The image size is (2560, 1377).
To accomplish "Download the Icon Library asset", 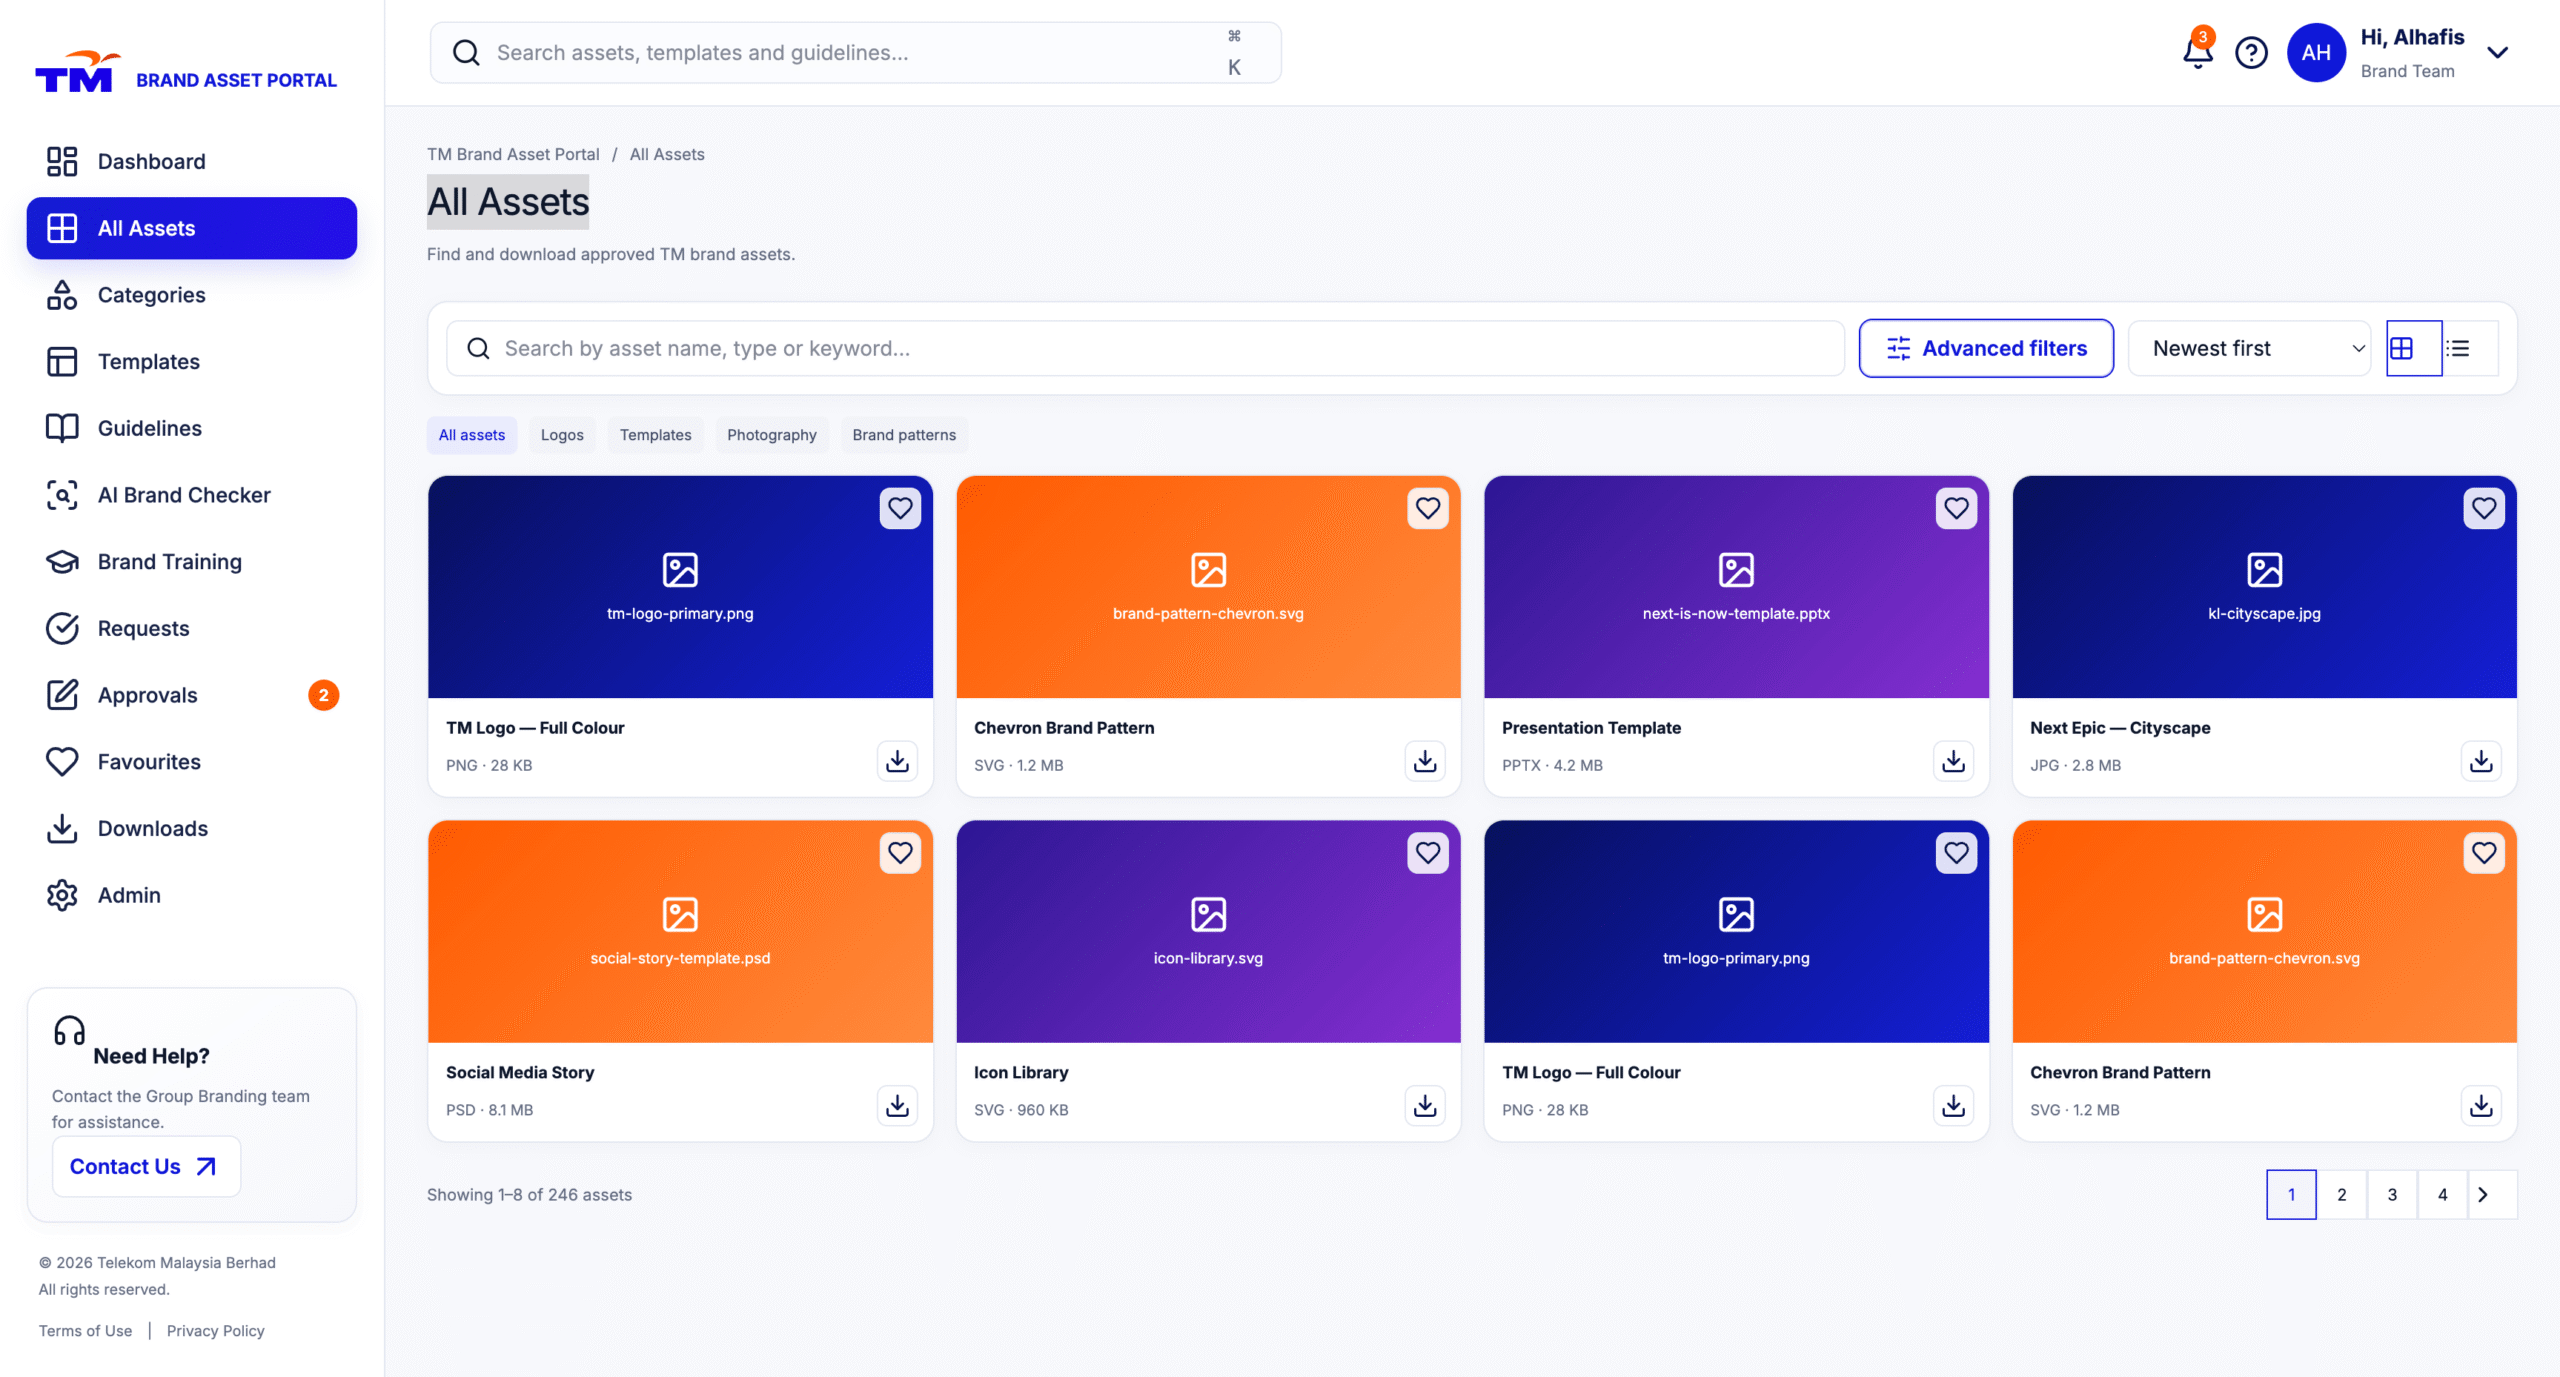I will pyautogui.click(x=1425, y=1106).
